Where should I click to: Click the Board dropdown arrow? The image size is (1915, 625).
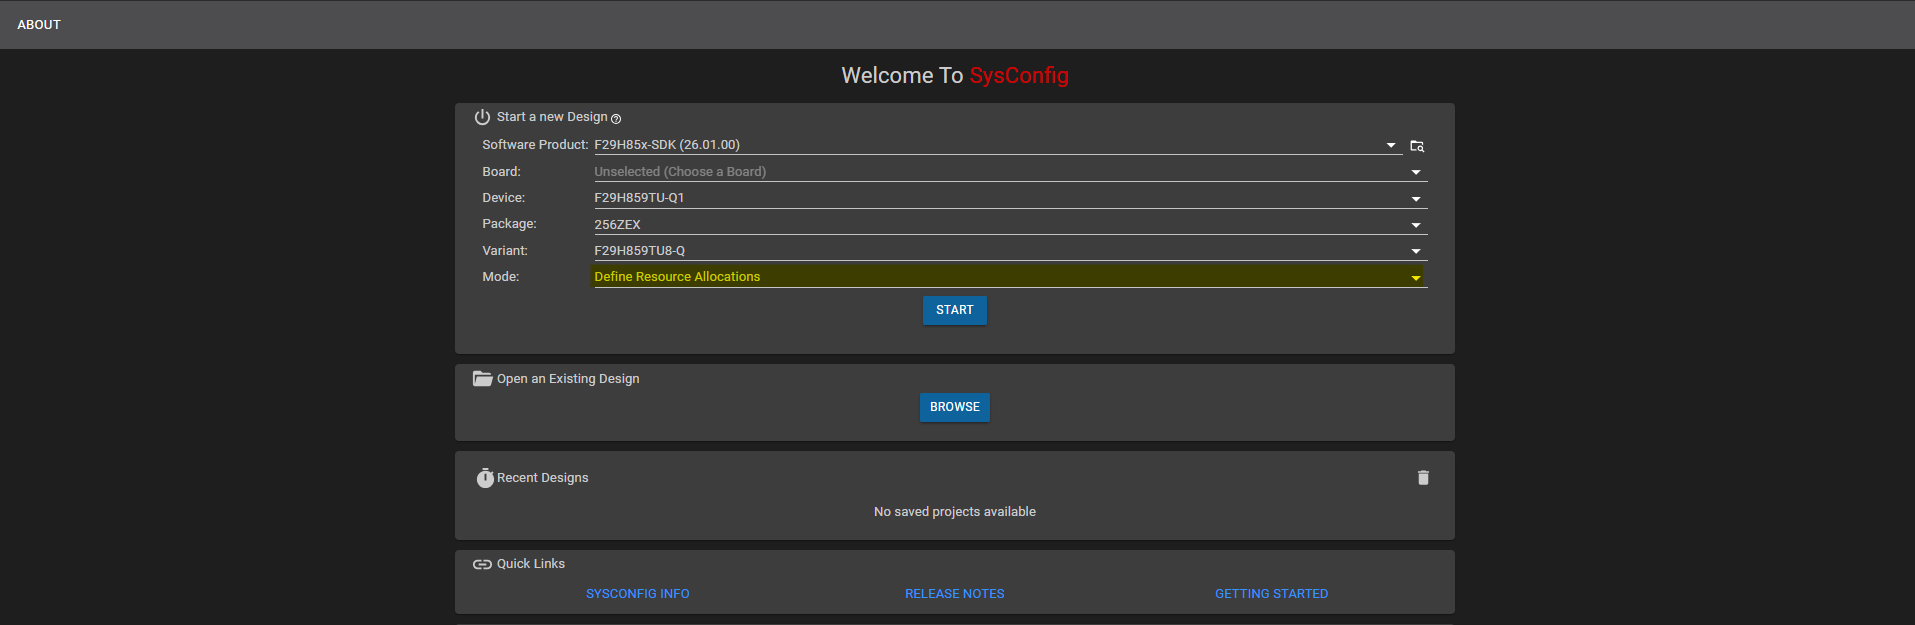pyautogui.click(x=1416, y=173)
